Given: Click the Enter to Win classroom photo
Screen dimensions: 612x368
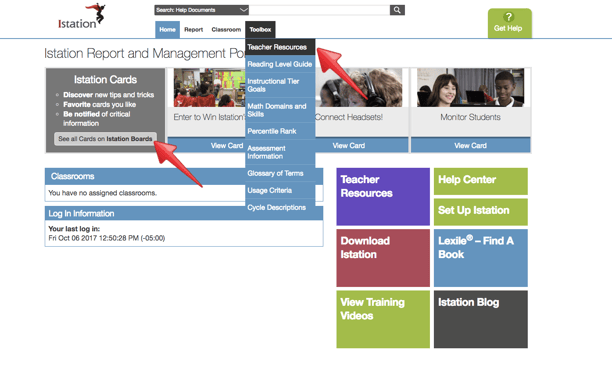Looking at the screenshot, I should 210,87.
